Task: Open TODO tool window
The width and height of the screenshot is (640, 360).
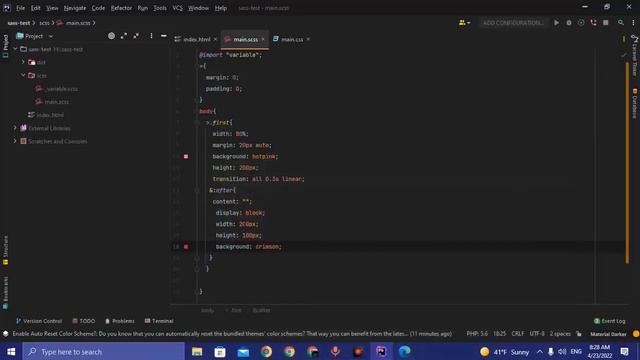Action: 84,321
